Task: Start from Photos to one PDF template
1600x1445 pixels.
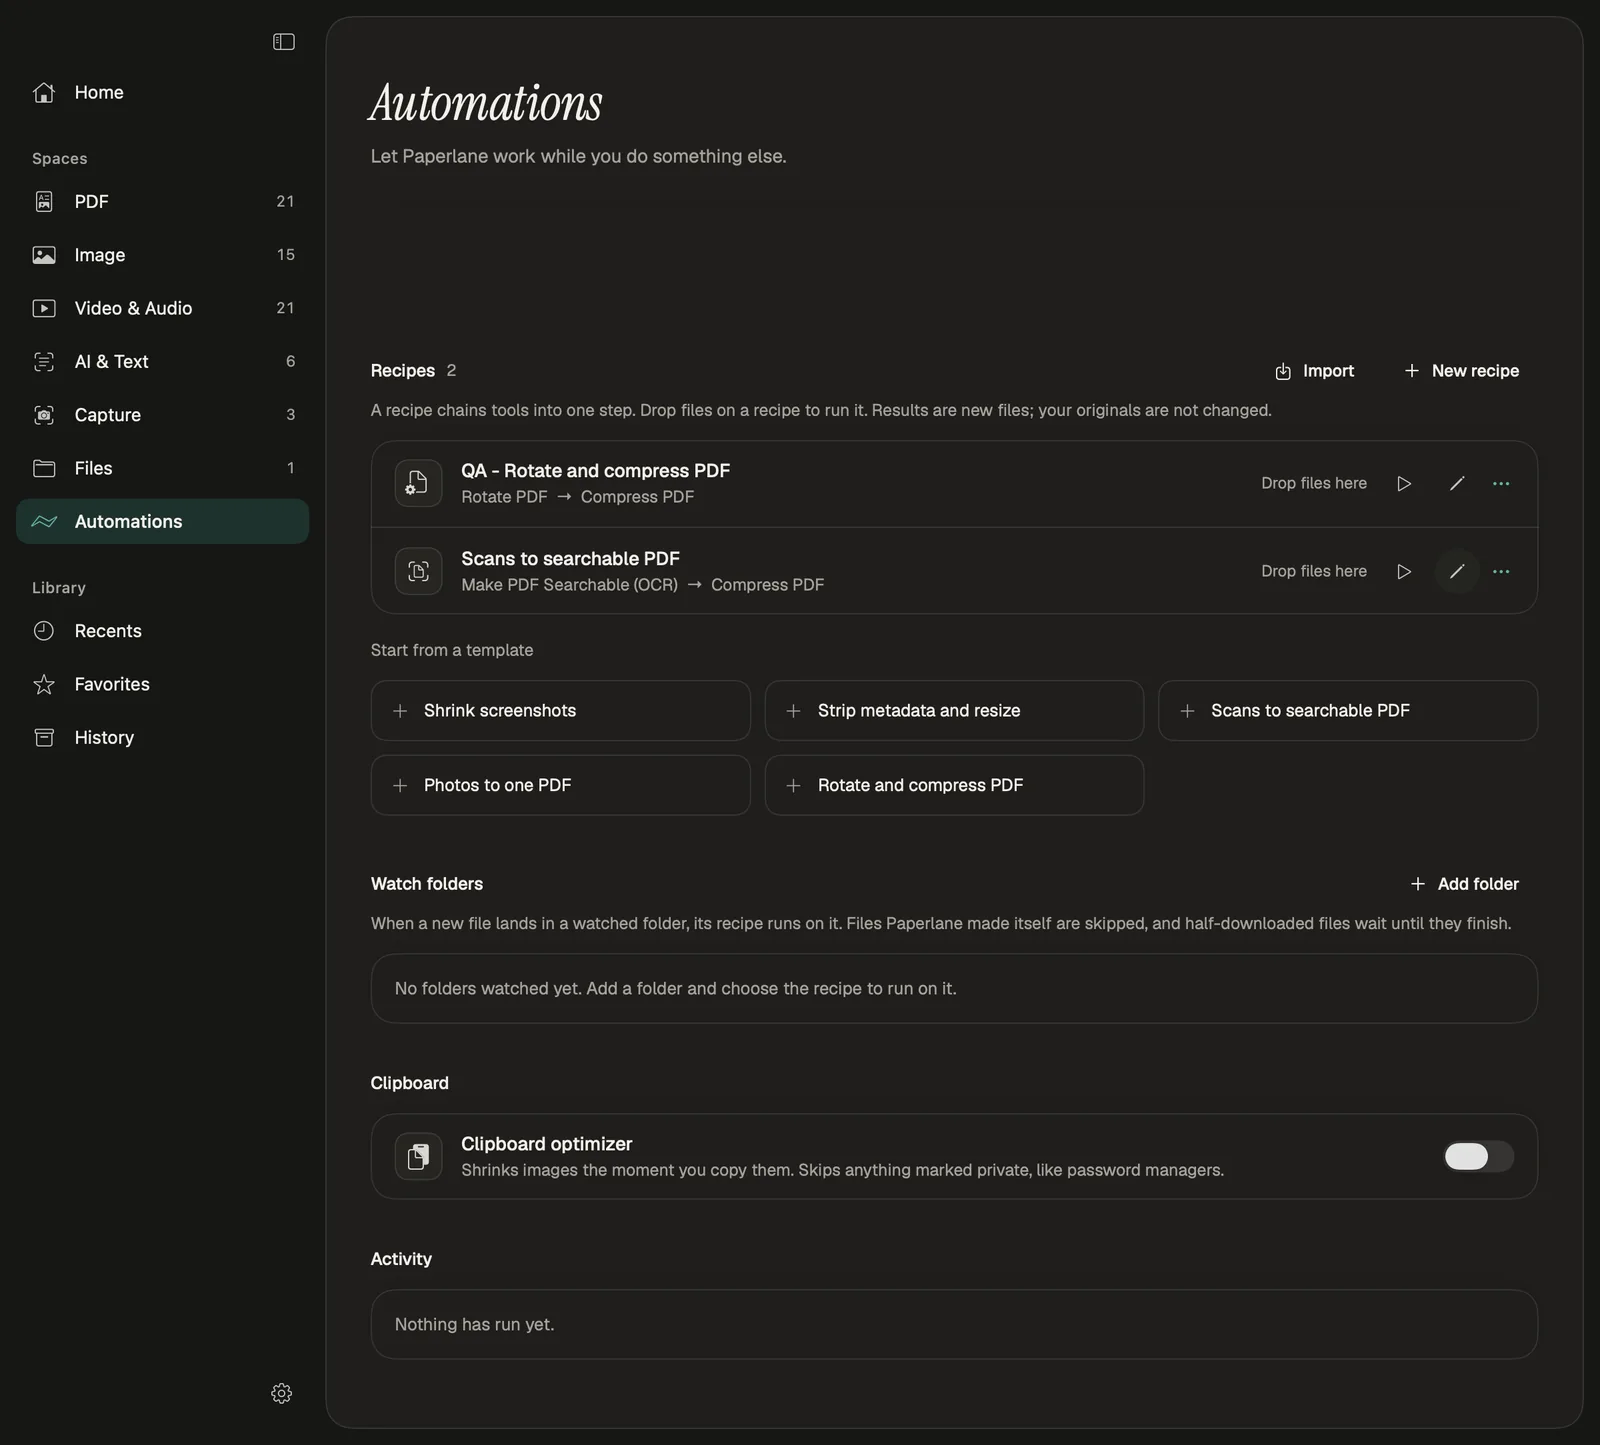Action: (560, 785)
